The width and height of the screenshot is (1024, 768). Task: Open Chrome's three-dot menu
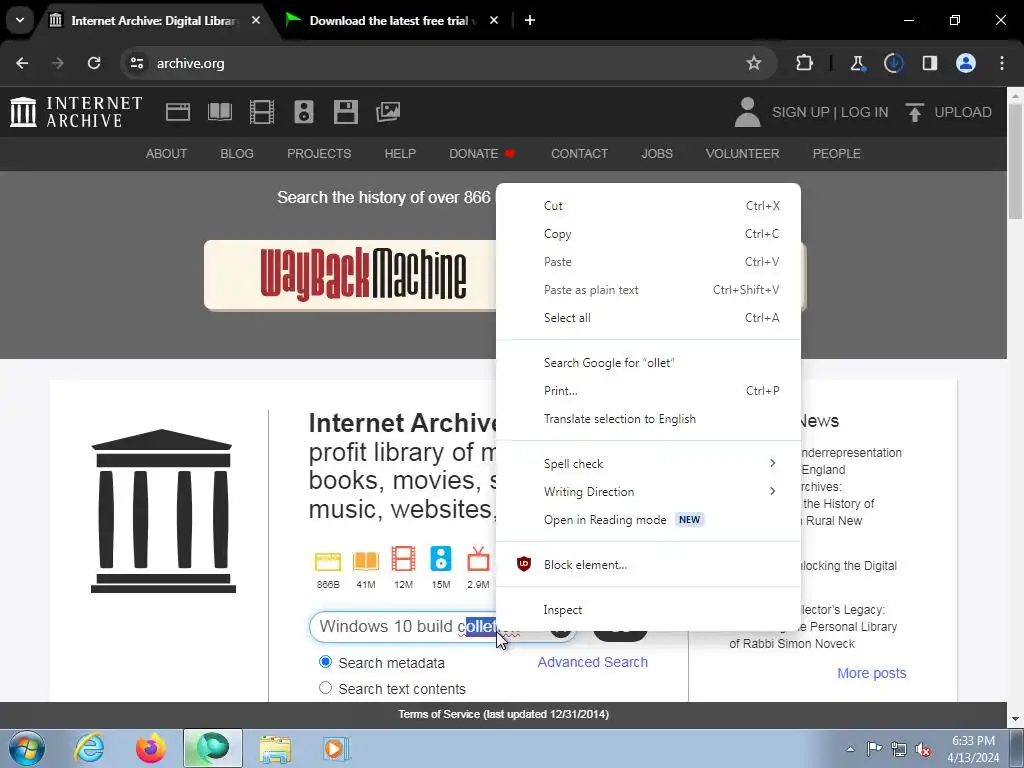(x=1002, y=63)
